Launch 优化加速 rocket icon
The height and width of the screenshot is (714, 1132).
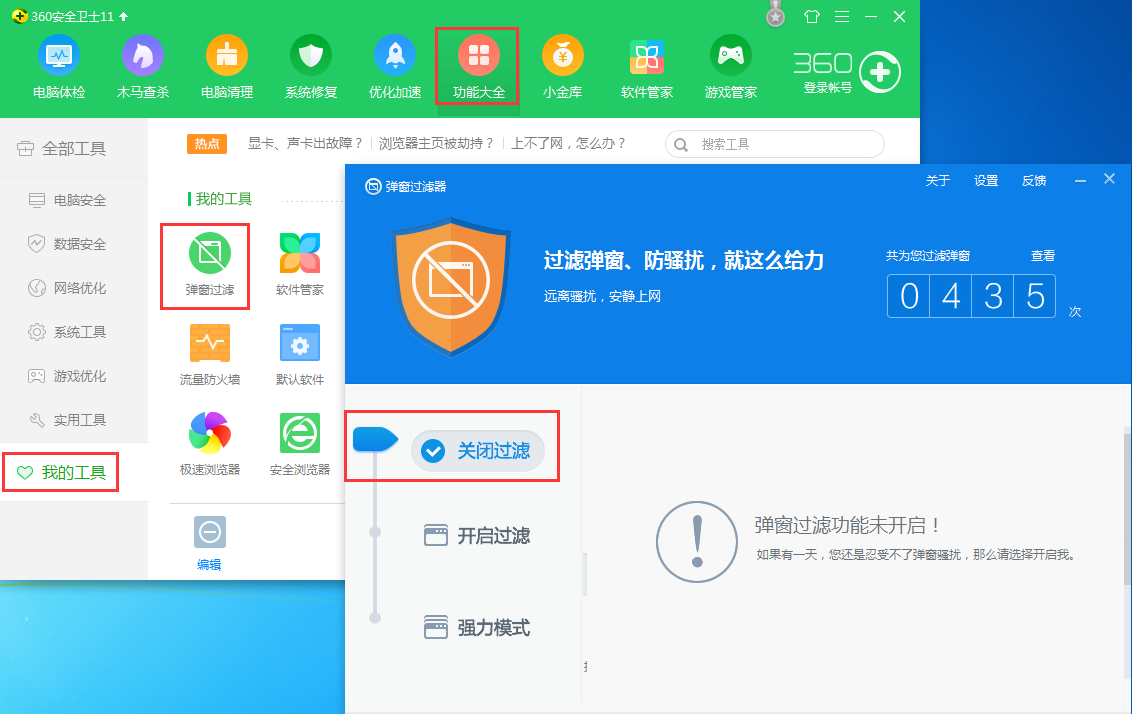tap(395, 56)
